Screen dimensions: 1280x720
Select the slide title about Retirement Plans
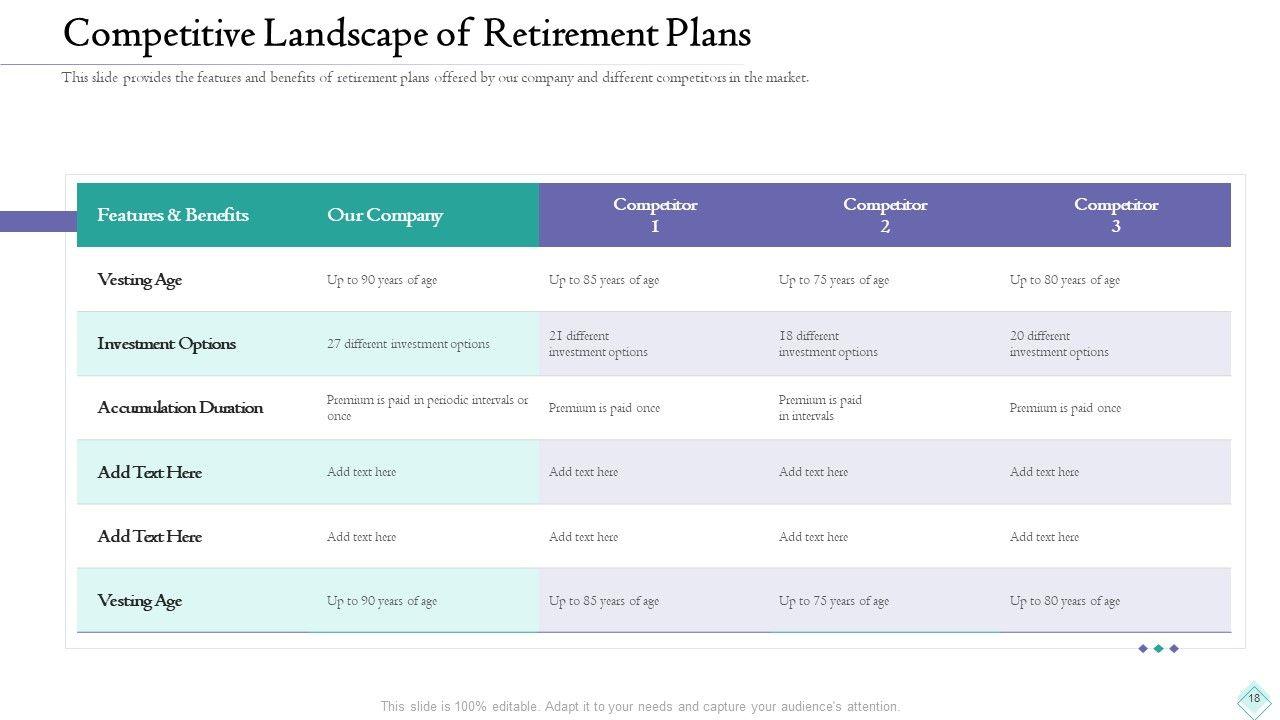pyautogui.click(x=406, y=34)
